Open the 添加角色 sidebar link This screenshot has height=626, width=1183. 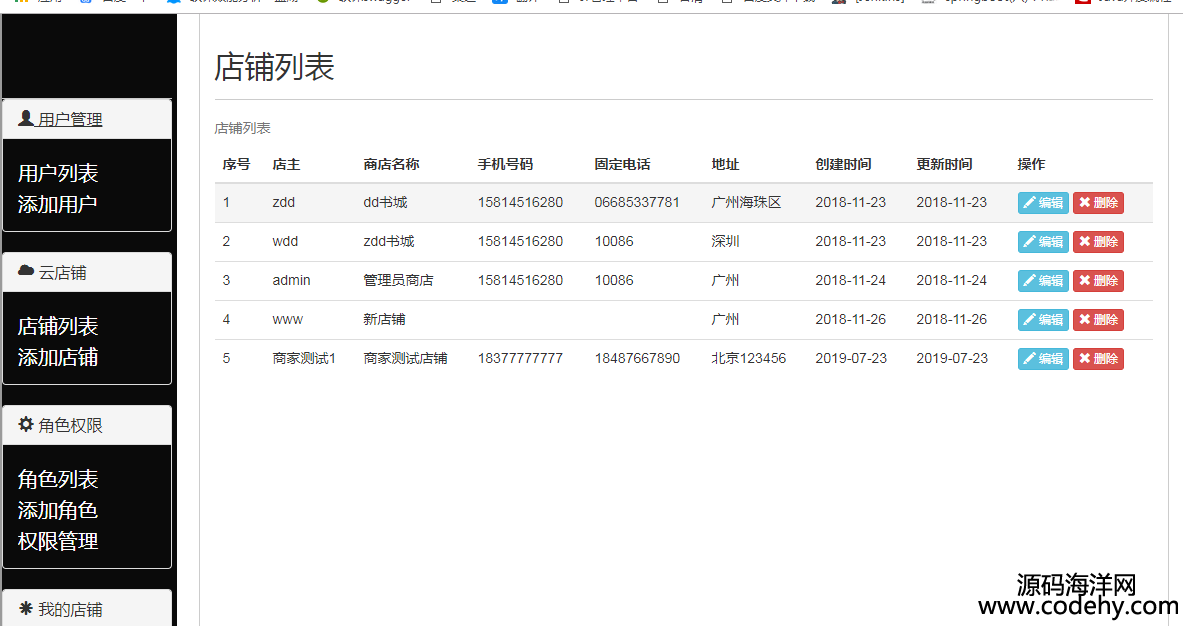(x=58, y=511)
